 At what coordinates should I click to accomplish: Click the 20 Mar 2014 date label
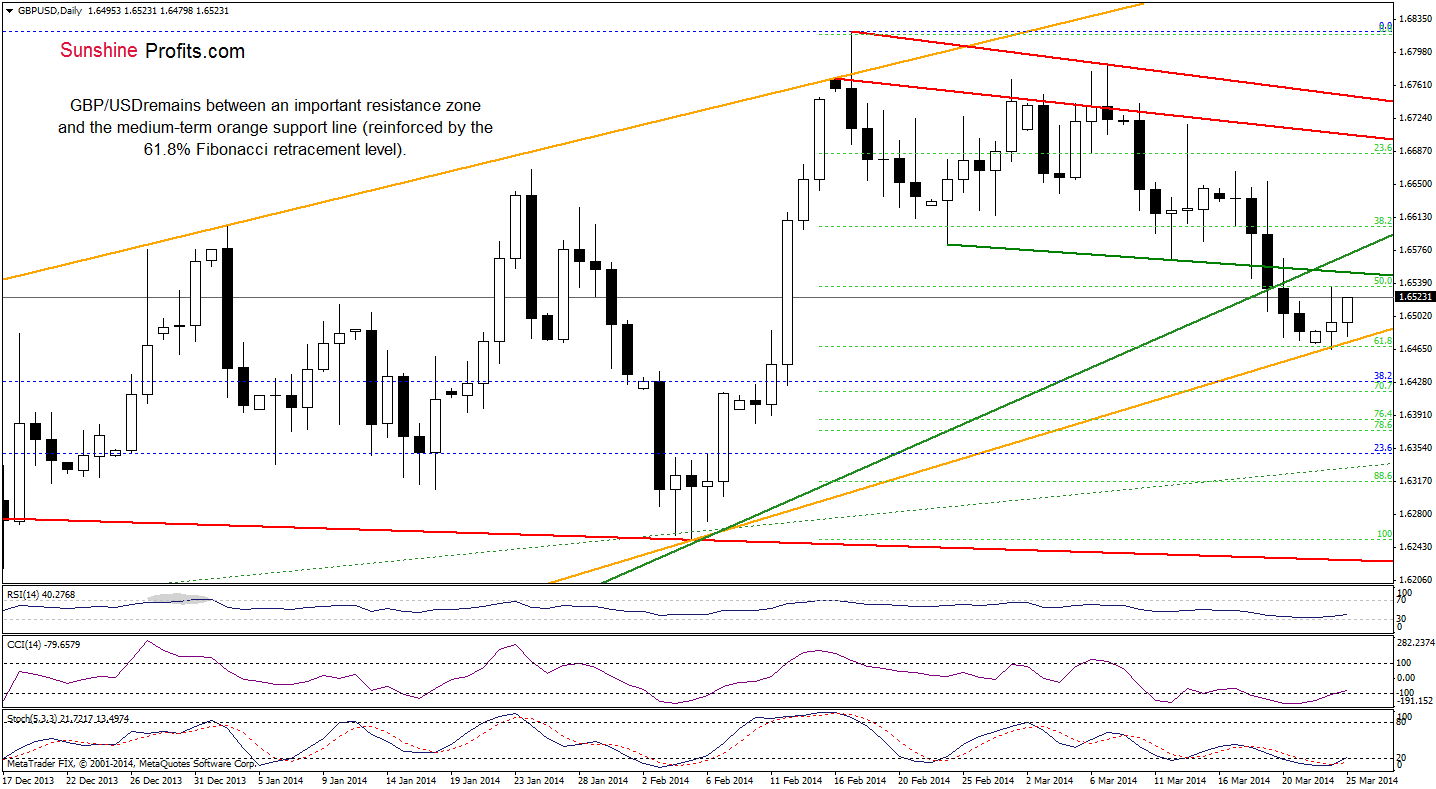(1310, 779)
